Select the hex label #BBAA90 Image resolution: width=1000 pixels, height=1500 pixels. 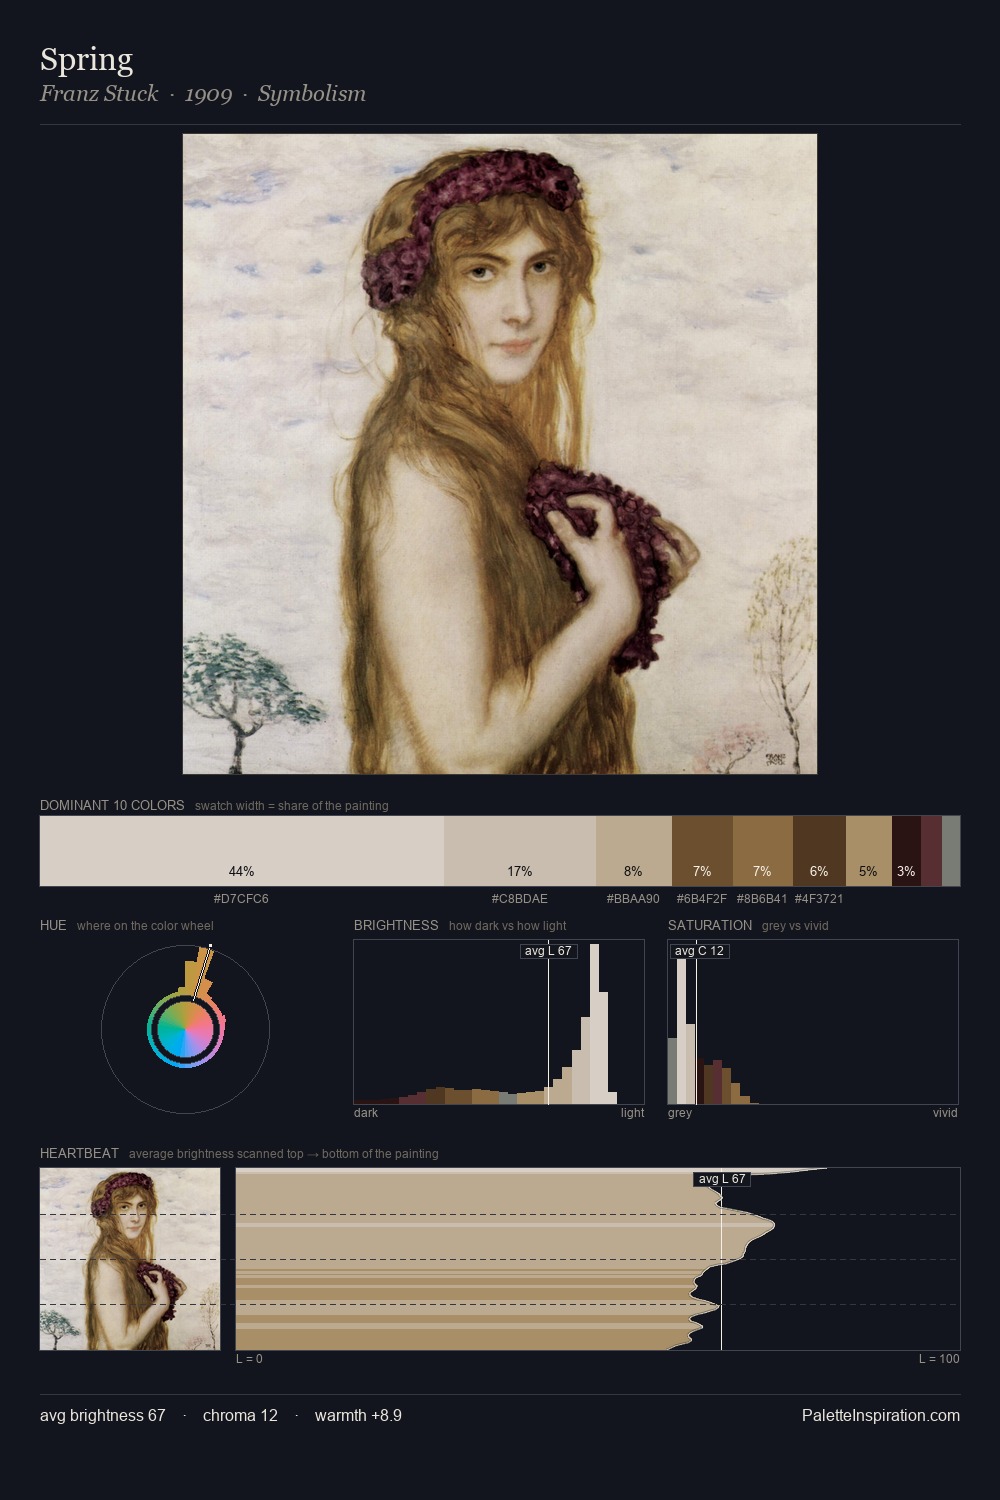(633, 899)
